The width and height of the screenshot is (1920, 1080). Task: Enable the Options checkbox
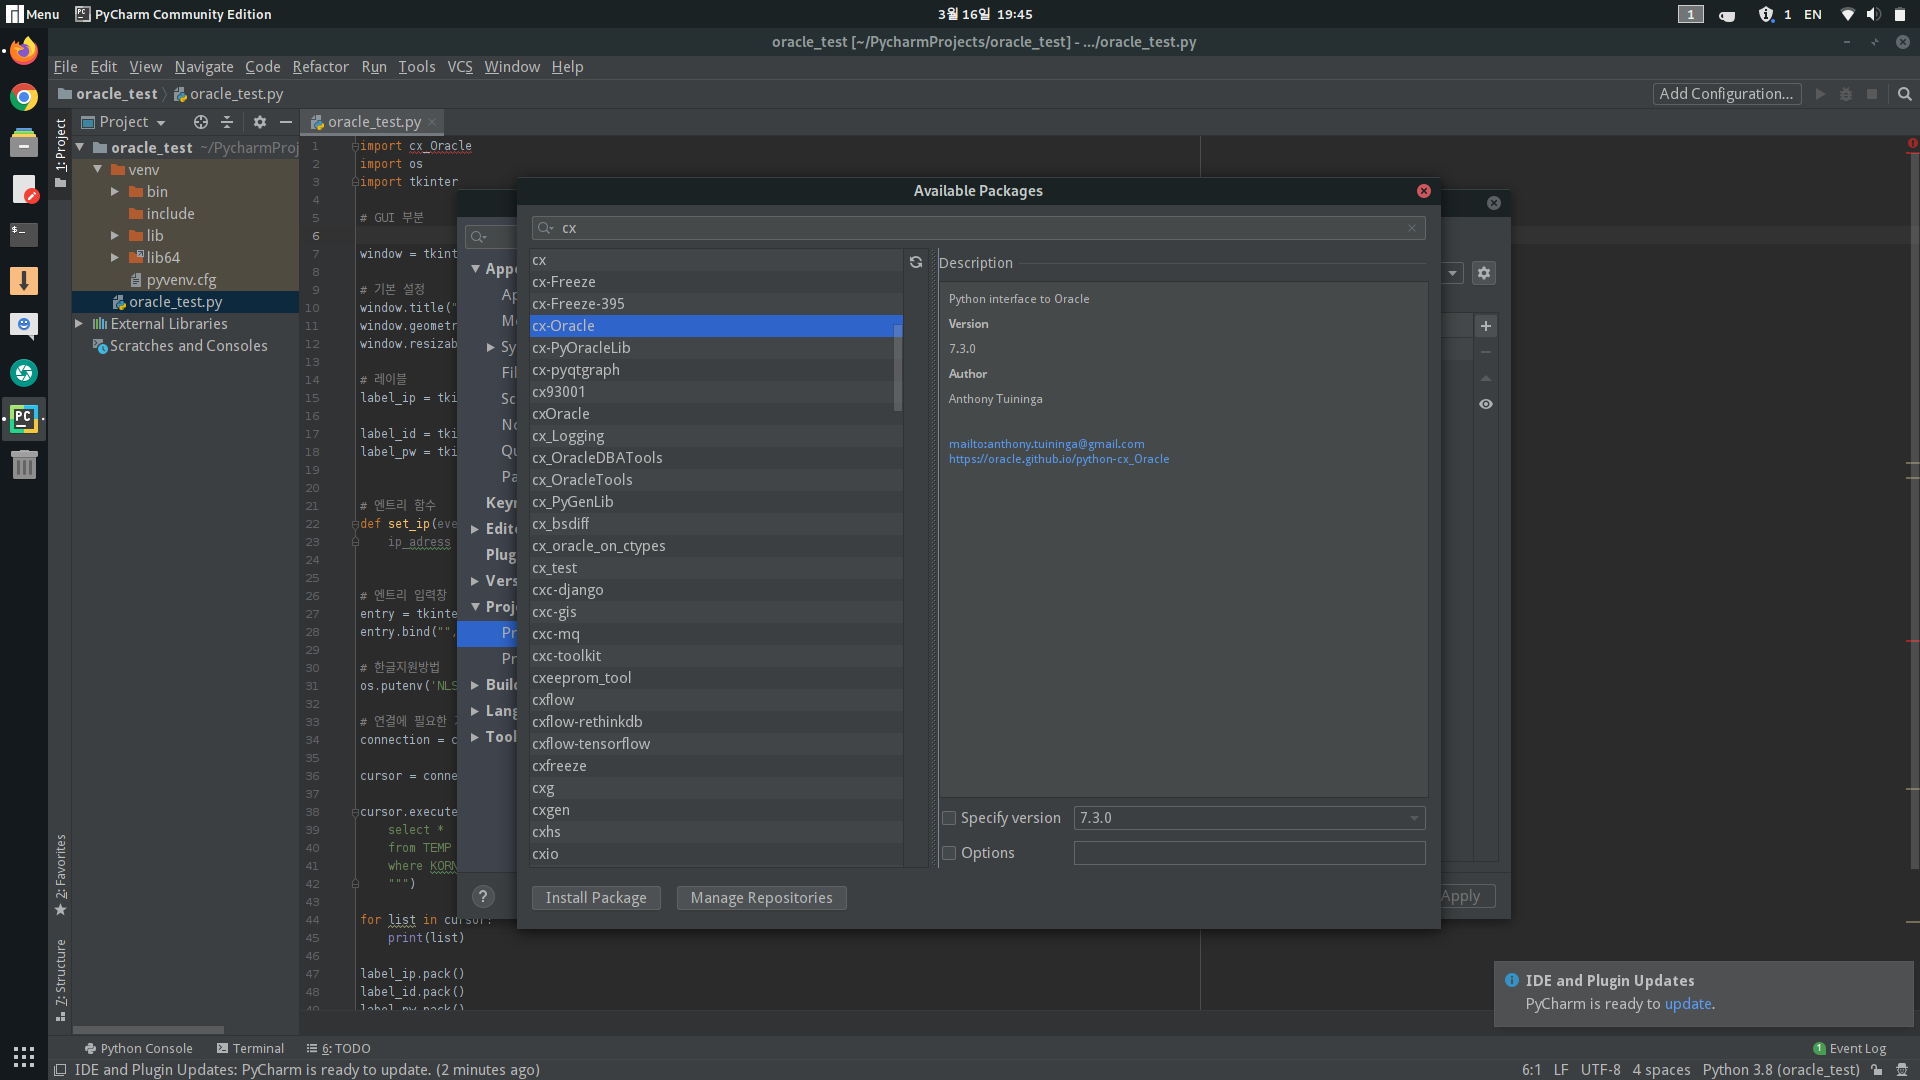(950, 853)
